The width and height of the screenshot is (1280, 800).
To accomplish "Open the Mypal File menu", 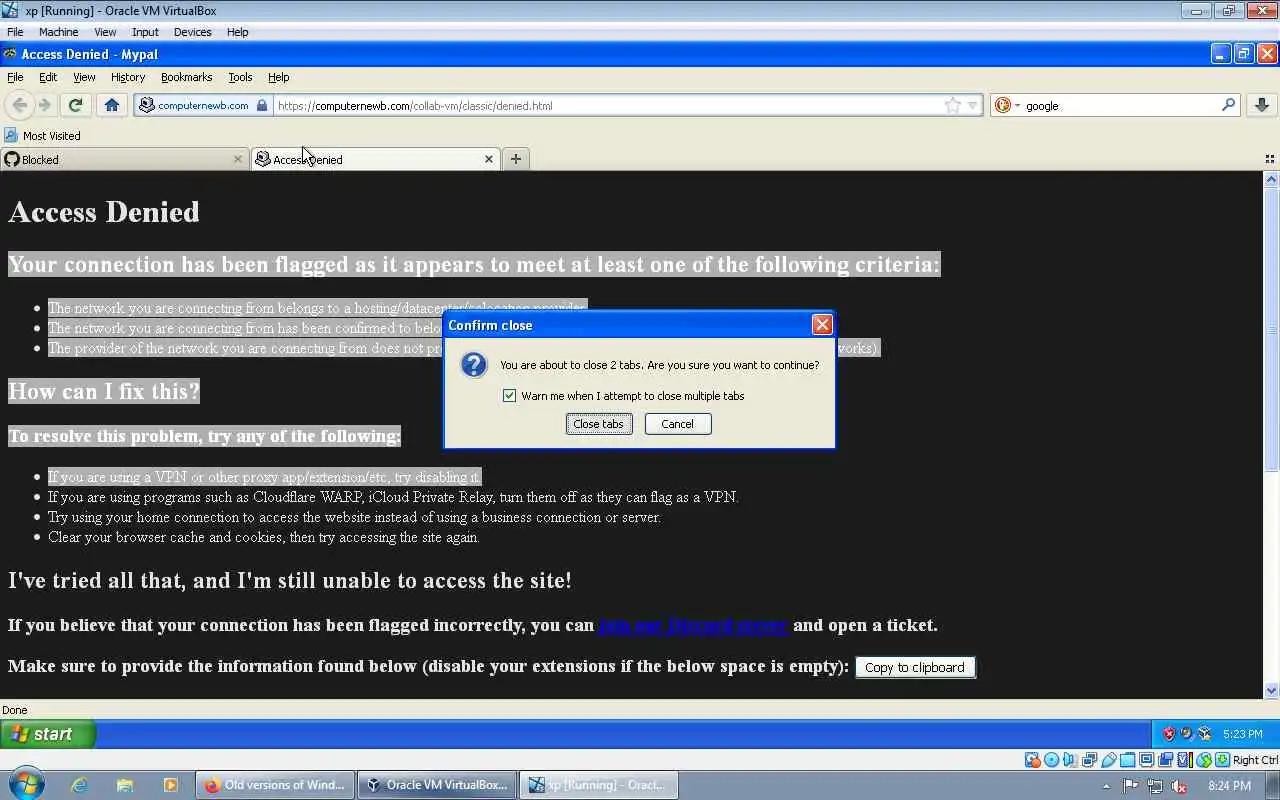I will click(x=15, y=77).
